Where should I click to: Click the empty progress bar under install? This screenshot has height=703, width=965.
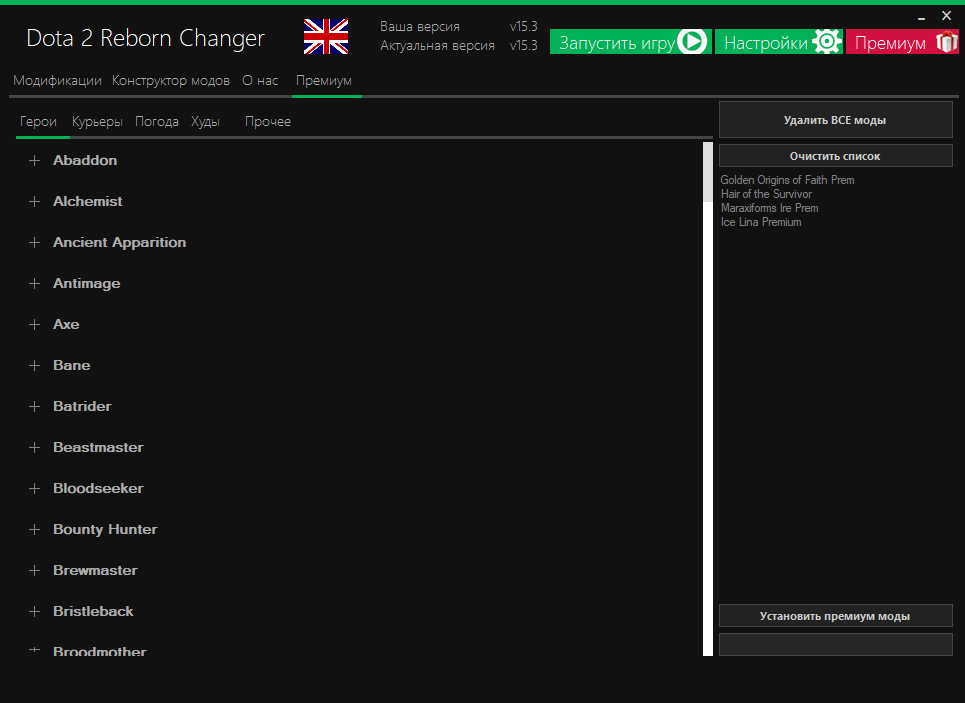point(836,645)
